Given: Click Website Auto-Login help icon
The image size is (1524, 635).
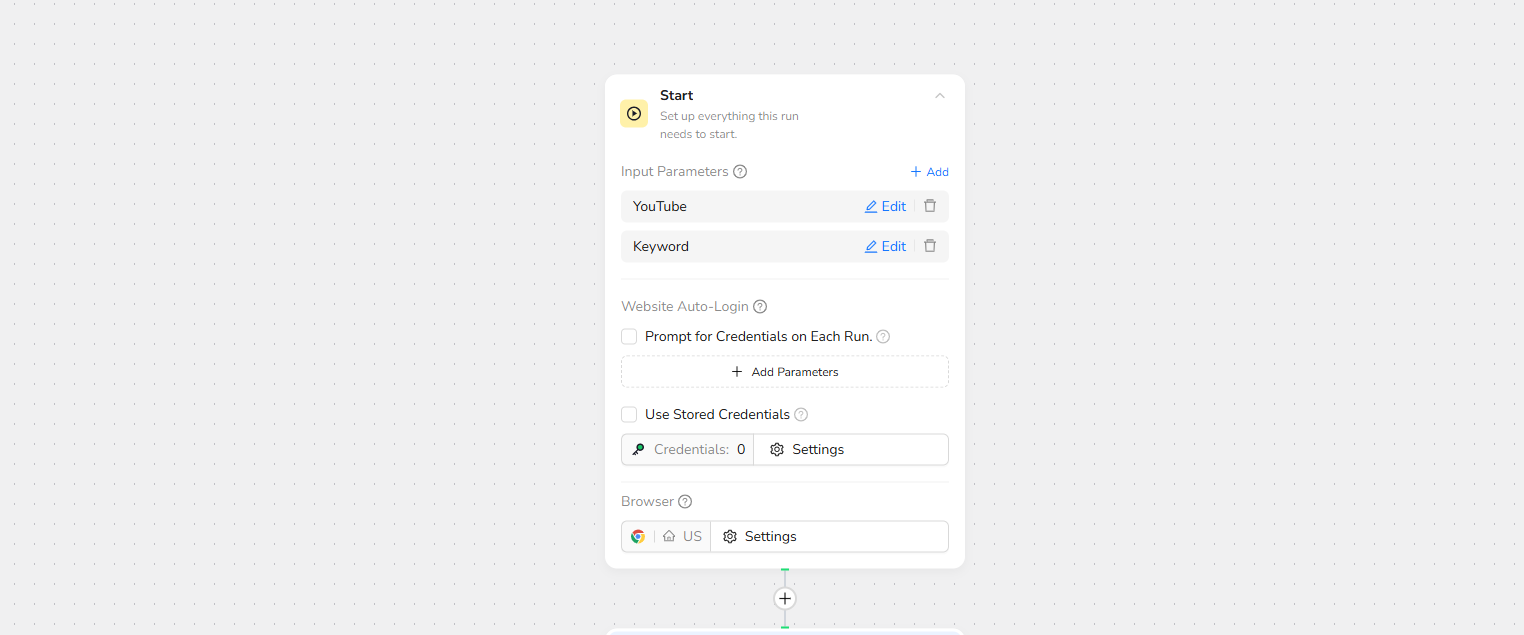Looking at the screenshot, I should (x=760, y=307).
